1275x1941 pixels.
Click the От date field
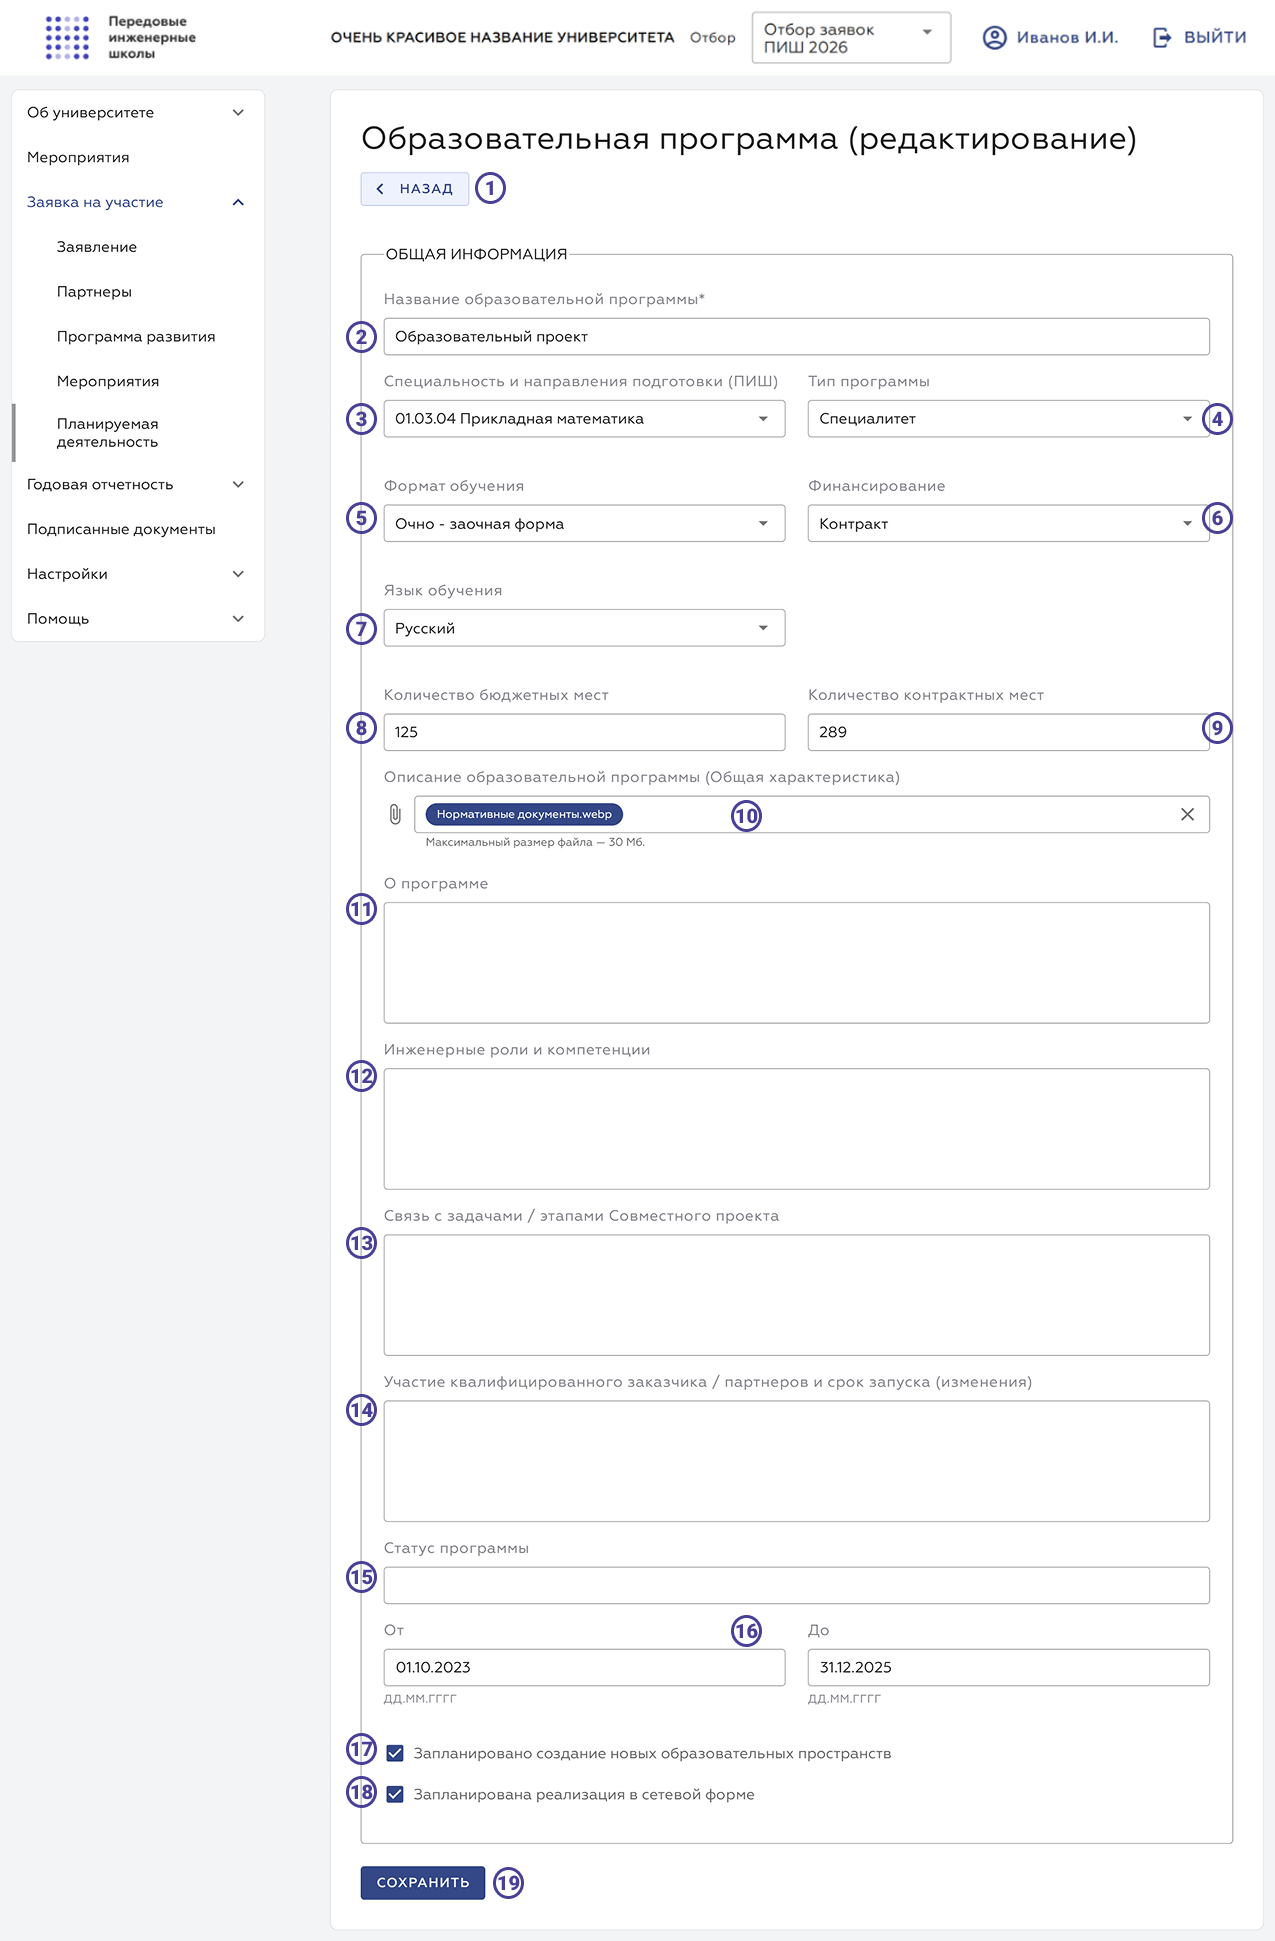coord(584,1667)
